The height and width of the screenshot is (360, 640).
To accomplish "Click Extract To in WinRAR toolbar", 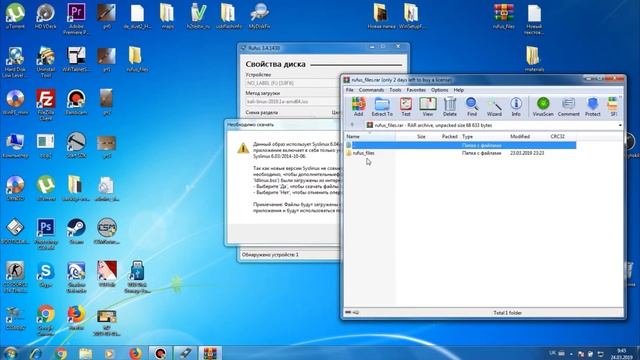I will point(382,107).
